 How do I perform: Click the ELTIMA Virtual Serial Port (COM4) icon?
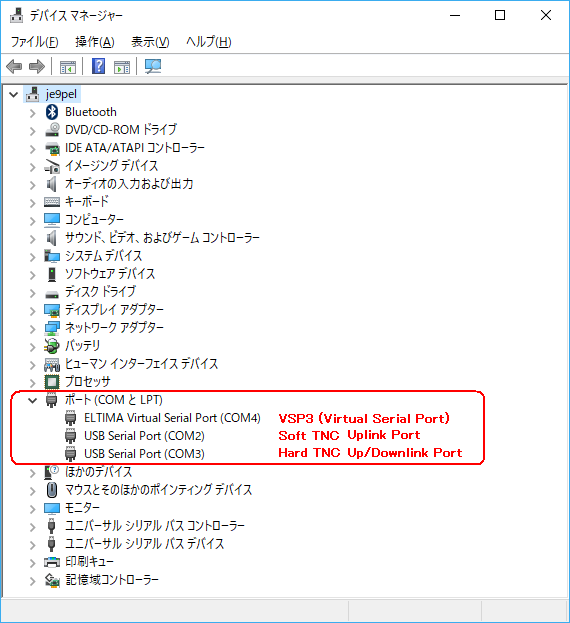(x=70, y=418)
